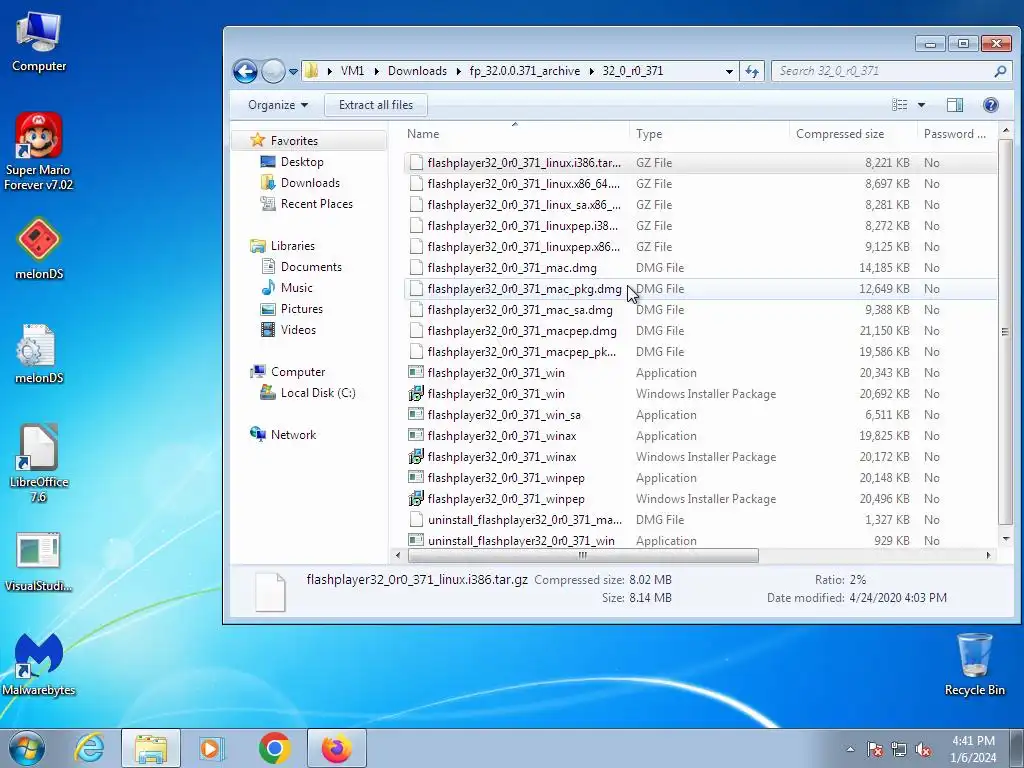The image size is (1024, 768).
Task: Click the vertical scrollbar down arrow
Action: (1006, 539)
